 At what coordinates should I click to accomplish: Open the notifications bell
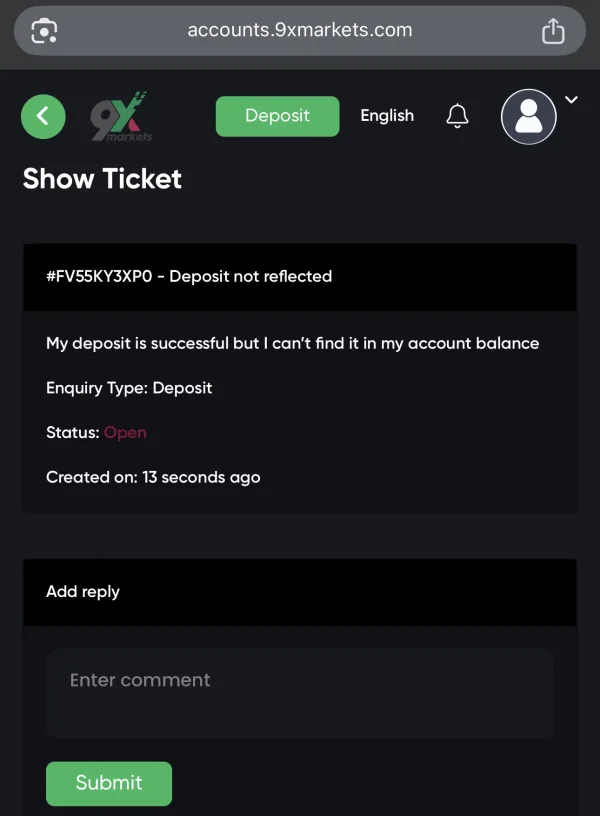coord(457,116)
